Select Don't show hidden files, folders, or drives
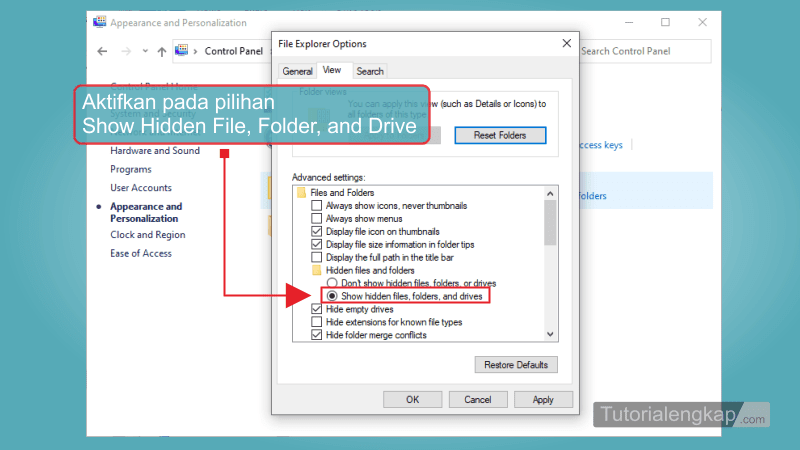 pos(332,283)
